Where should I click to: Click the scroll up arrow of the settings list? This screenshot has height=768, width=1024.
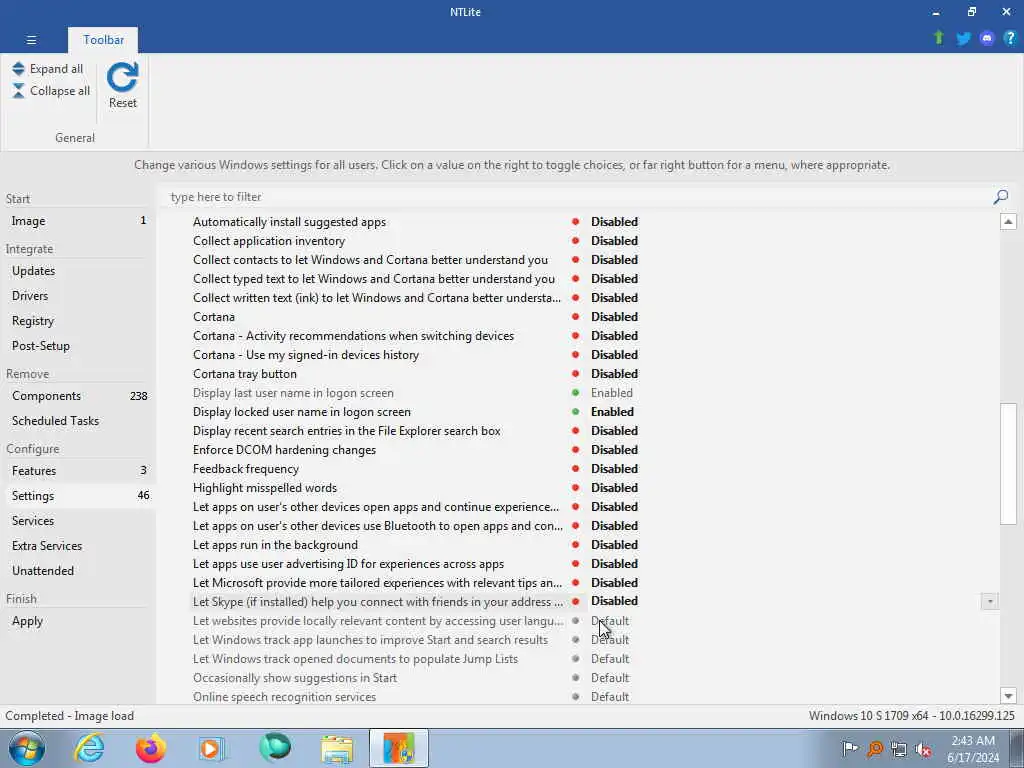pyautogui.click(x=1008, y=221)
